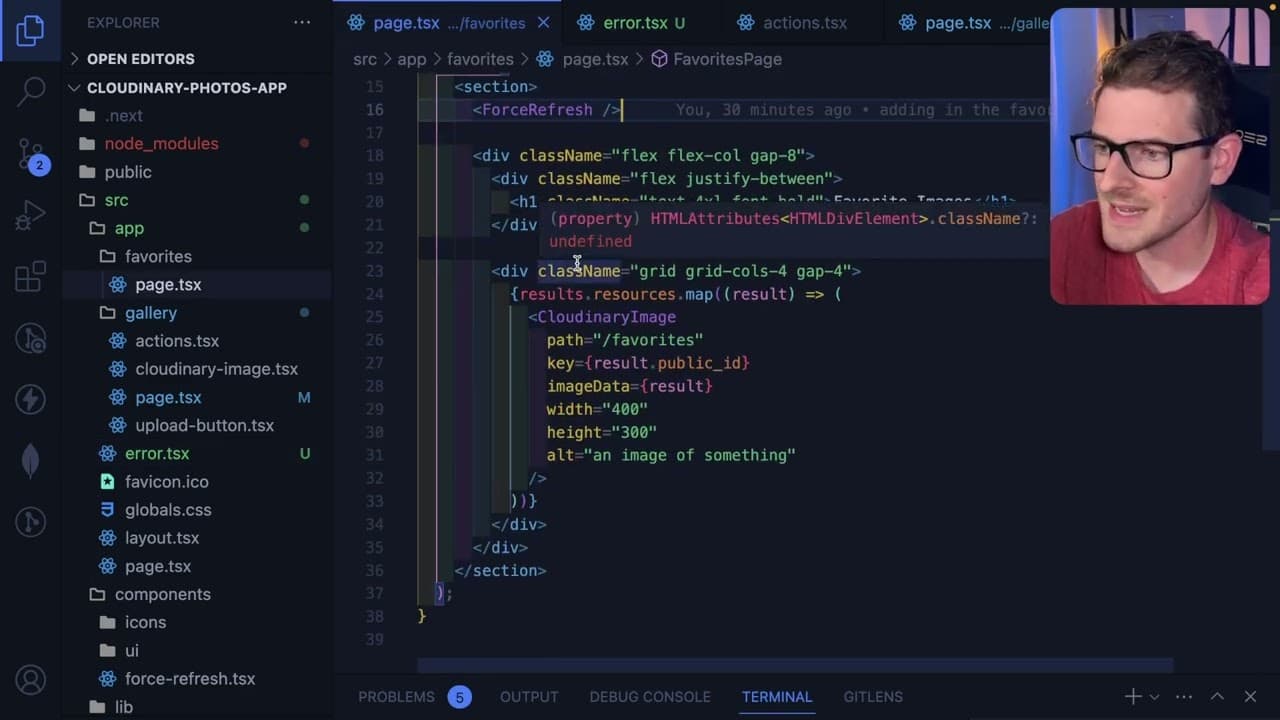Click favorites in the breadcrumb path
Viewport: 1280px width, 720px height.
point(480,59)
